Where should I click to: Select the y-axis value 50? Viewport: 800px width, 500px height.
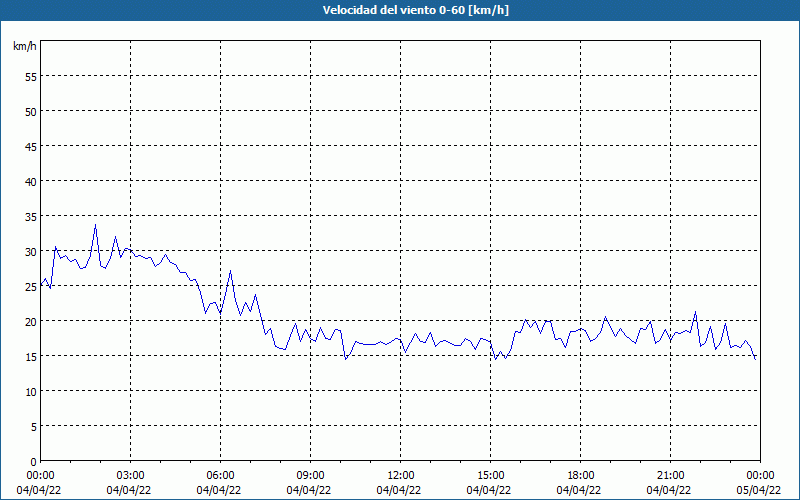pos(31,112)
